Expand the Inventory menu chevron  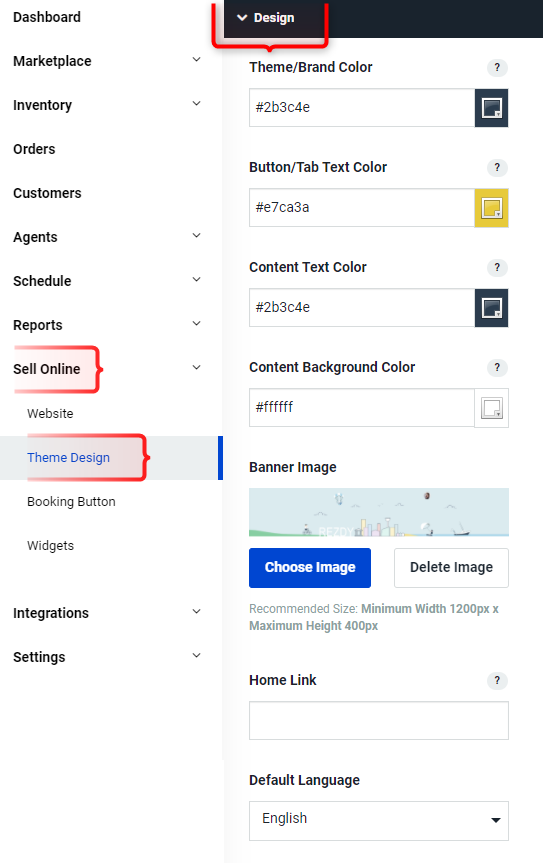click(x=196, y=103)
